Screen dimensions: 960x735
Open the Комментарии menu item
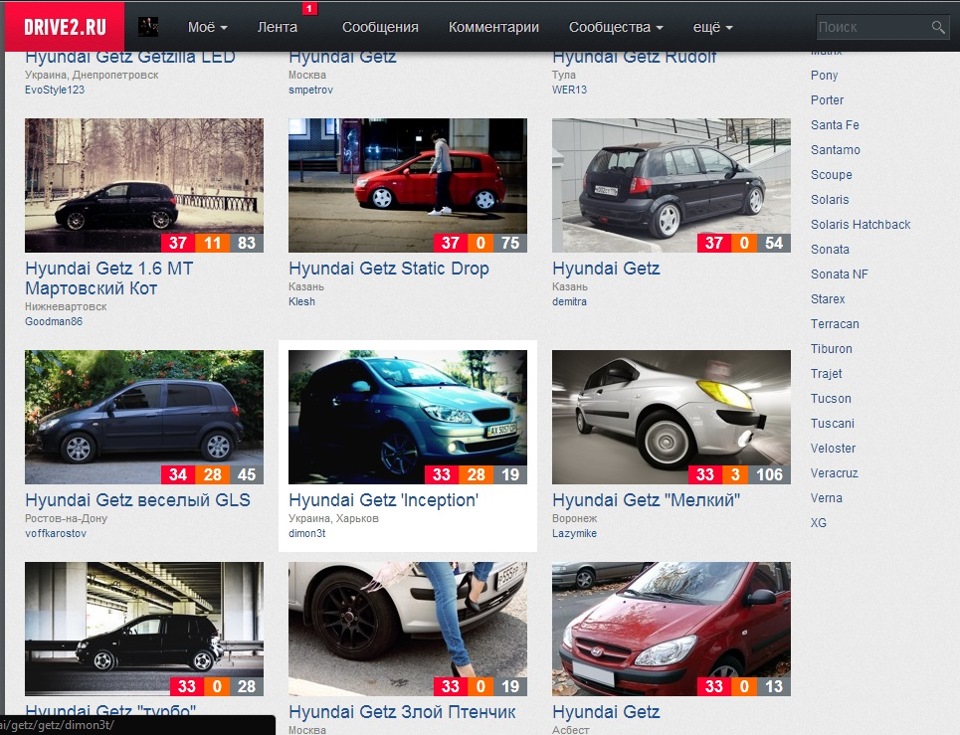[493, 27]
